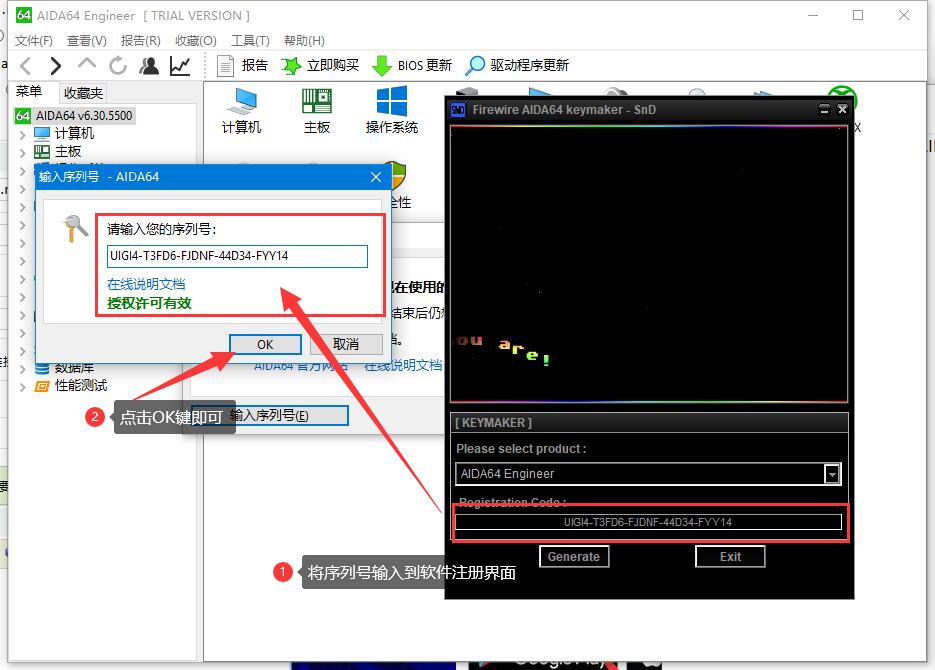The width and height of the screenshot is (935, 670).
Task: Open the Favorites (收藏) menu
Action: tap(196, 41)
